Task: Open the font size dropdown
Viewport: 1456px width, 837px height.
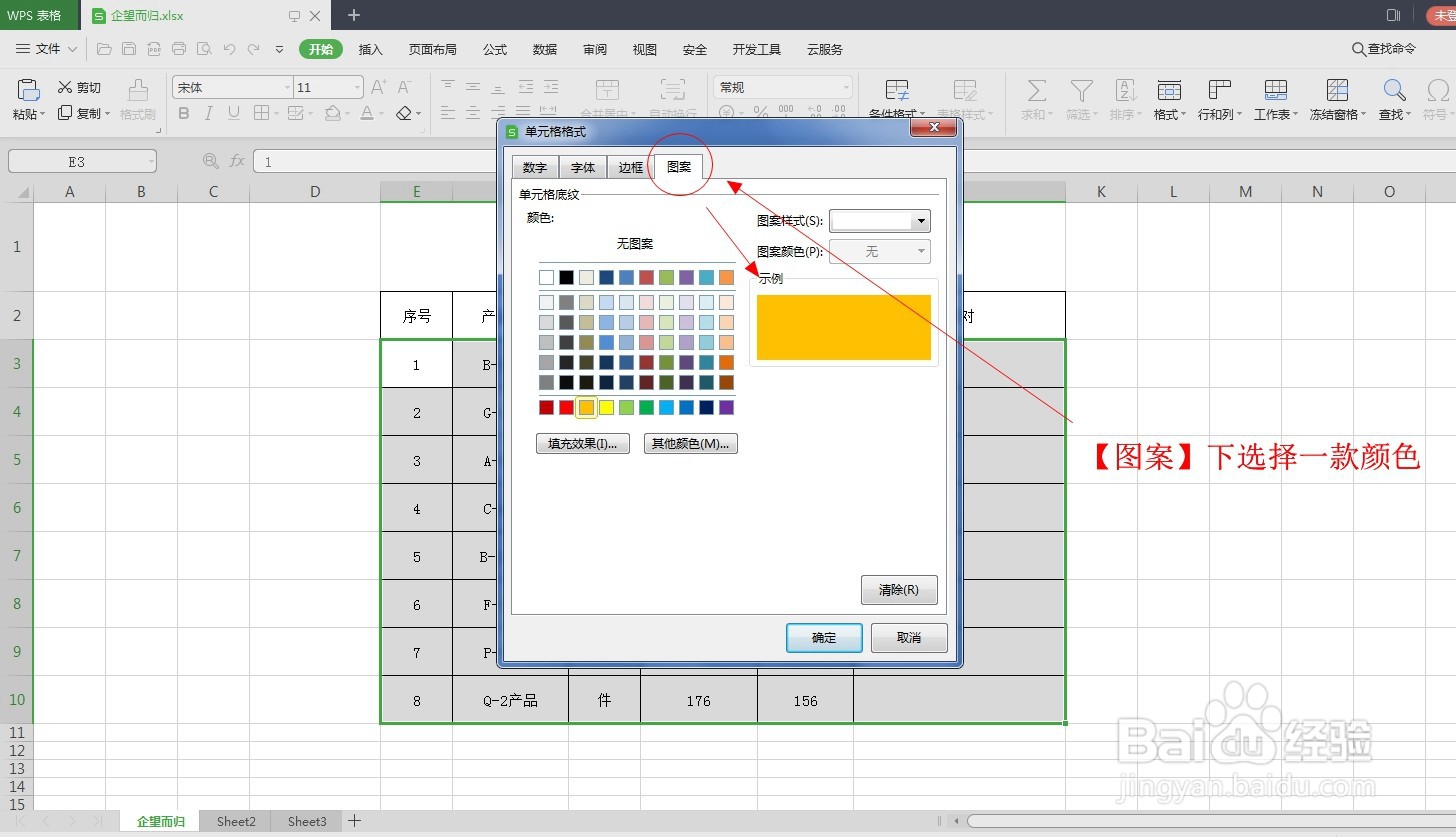Action: pos(357,88)
